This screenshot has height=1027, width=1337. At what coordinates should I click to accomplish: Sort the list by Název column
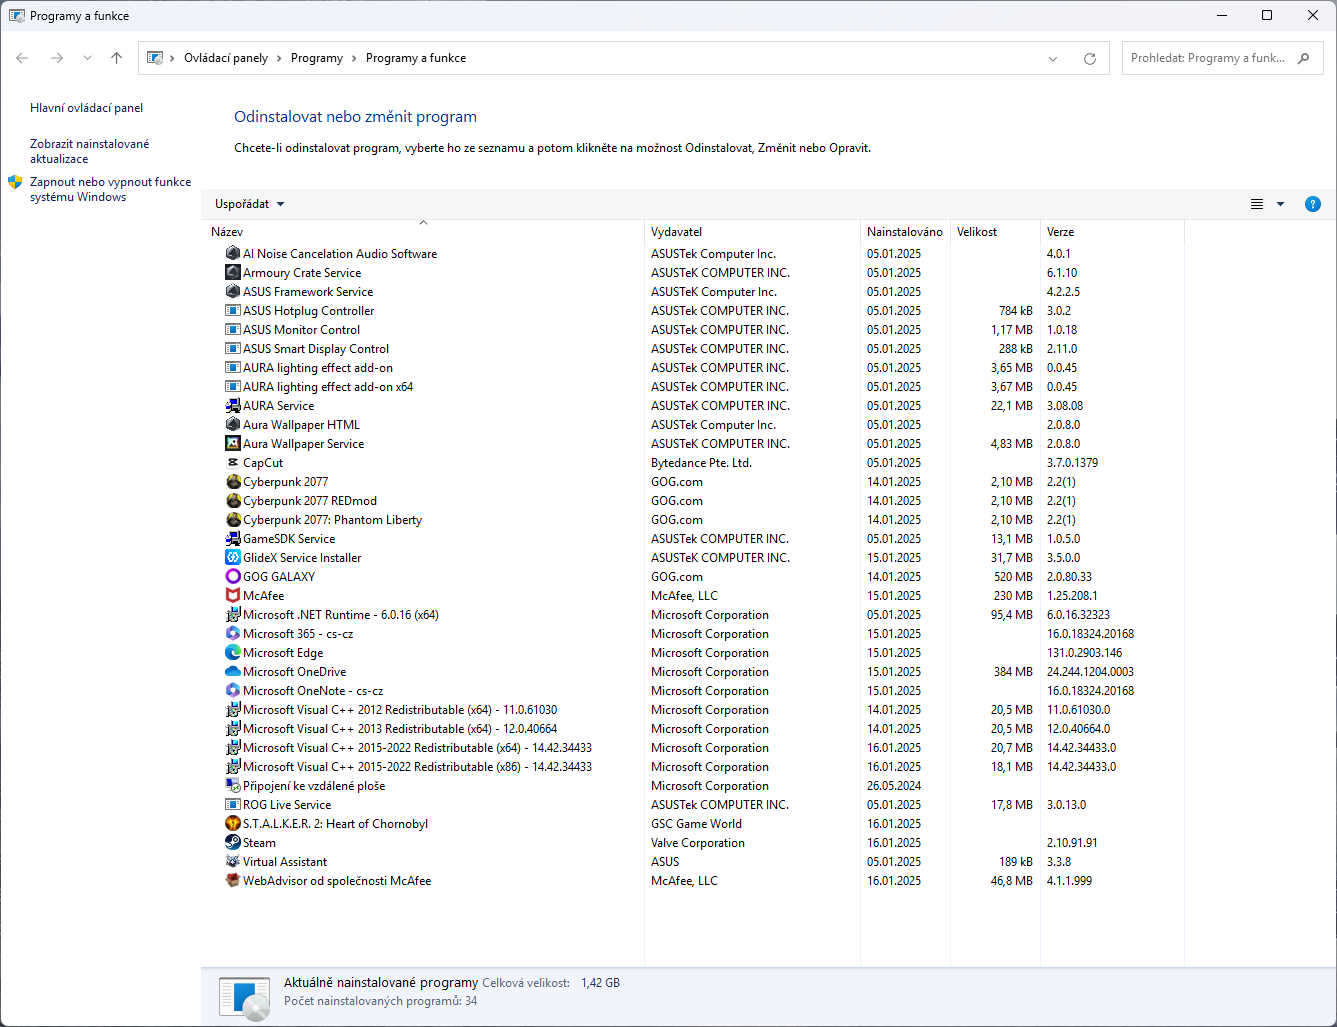[x=227, y=232]
